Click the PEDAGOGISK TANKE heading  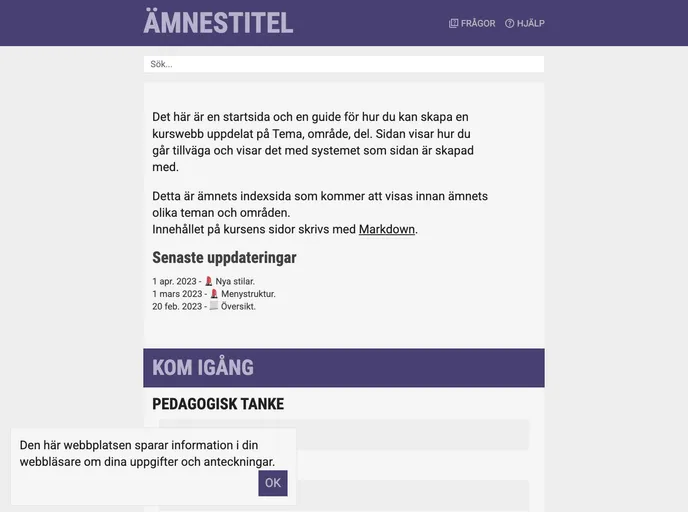tap(218, 404)
